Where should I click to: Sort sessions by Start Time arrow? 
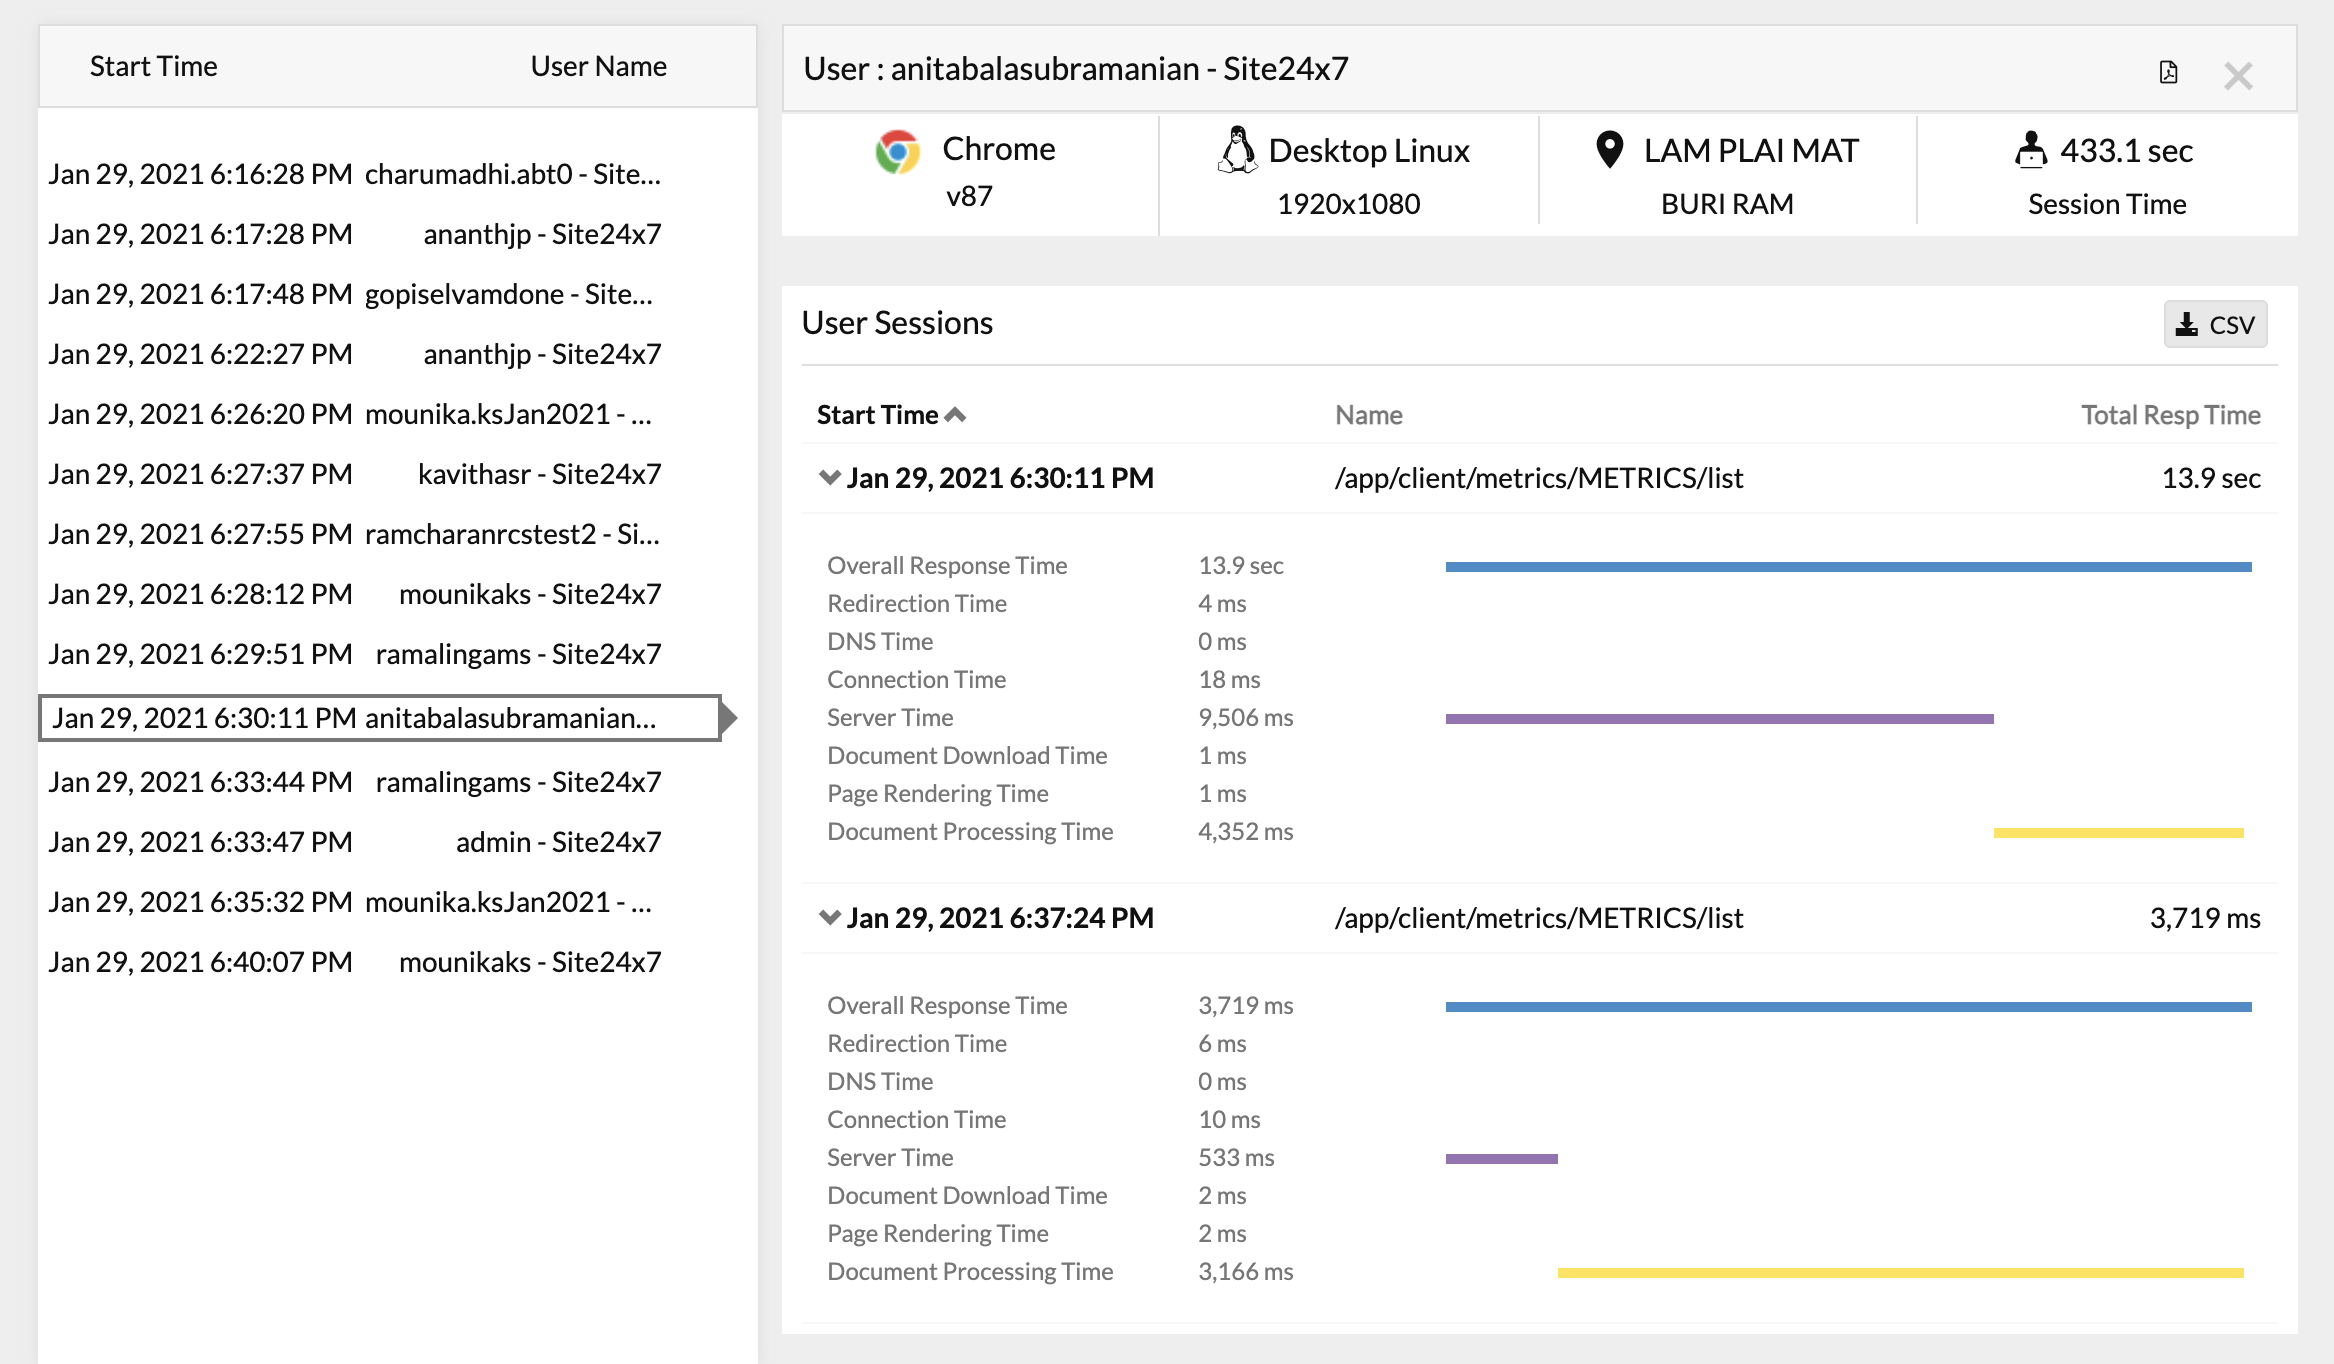955,415
